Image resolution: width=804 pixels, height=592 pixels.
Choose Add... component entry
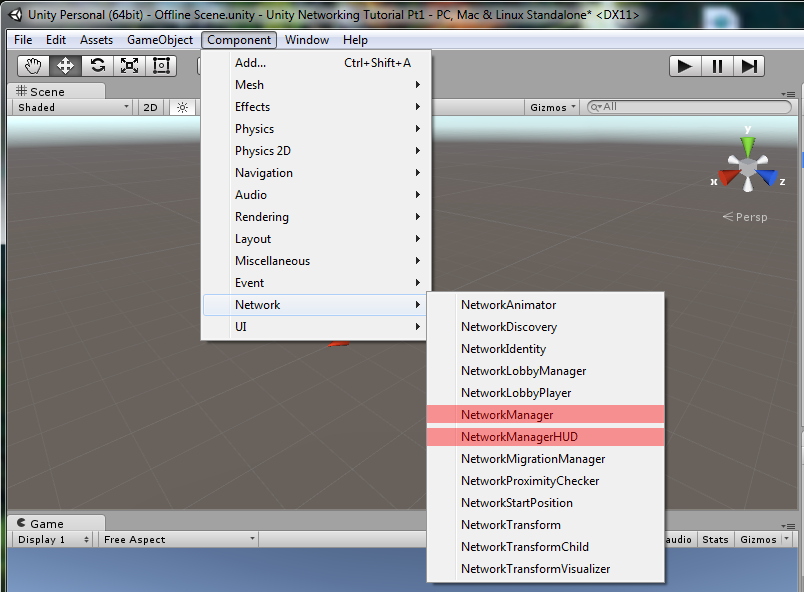(315, 63)
